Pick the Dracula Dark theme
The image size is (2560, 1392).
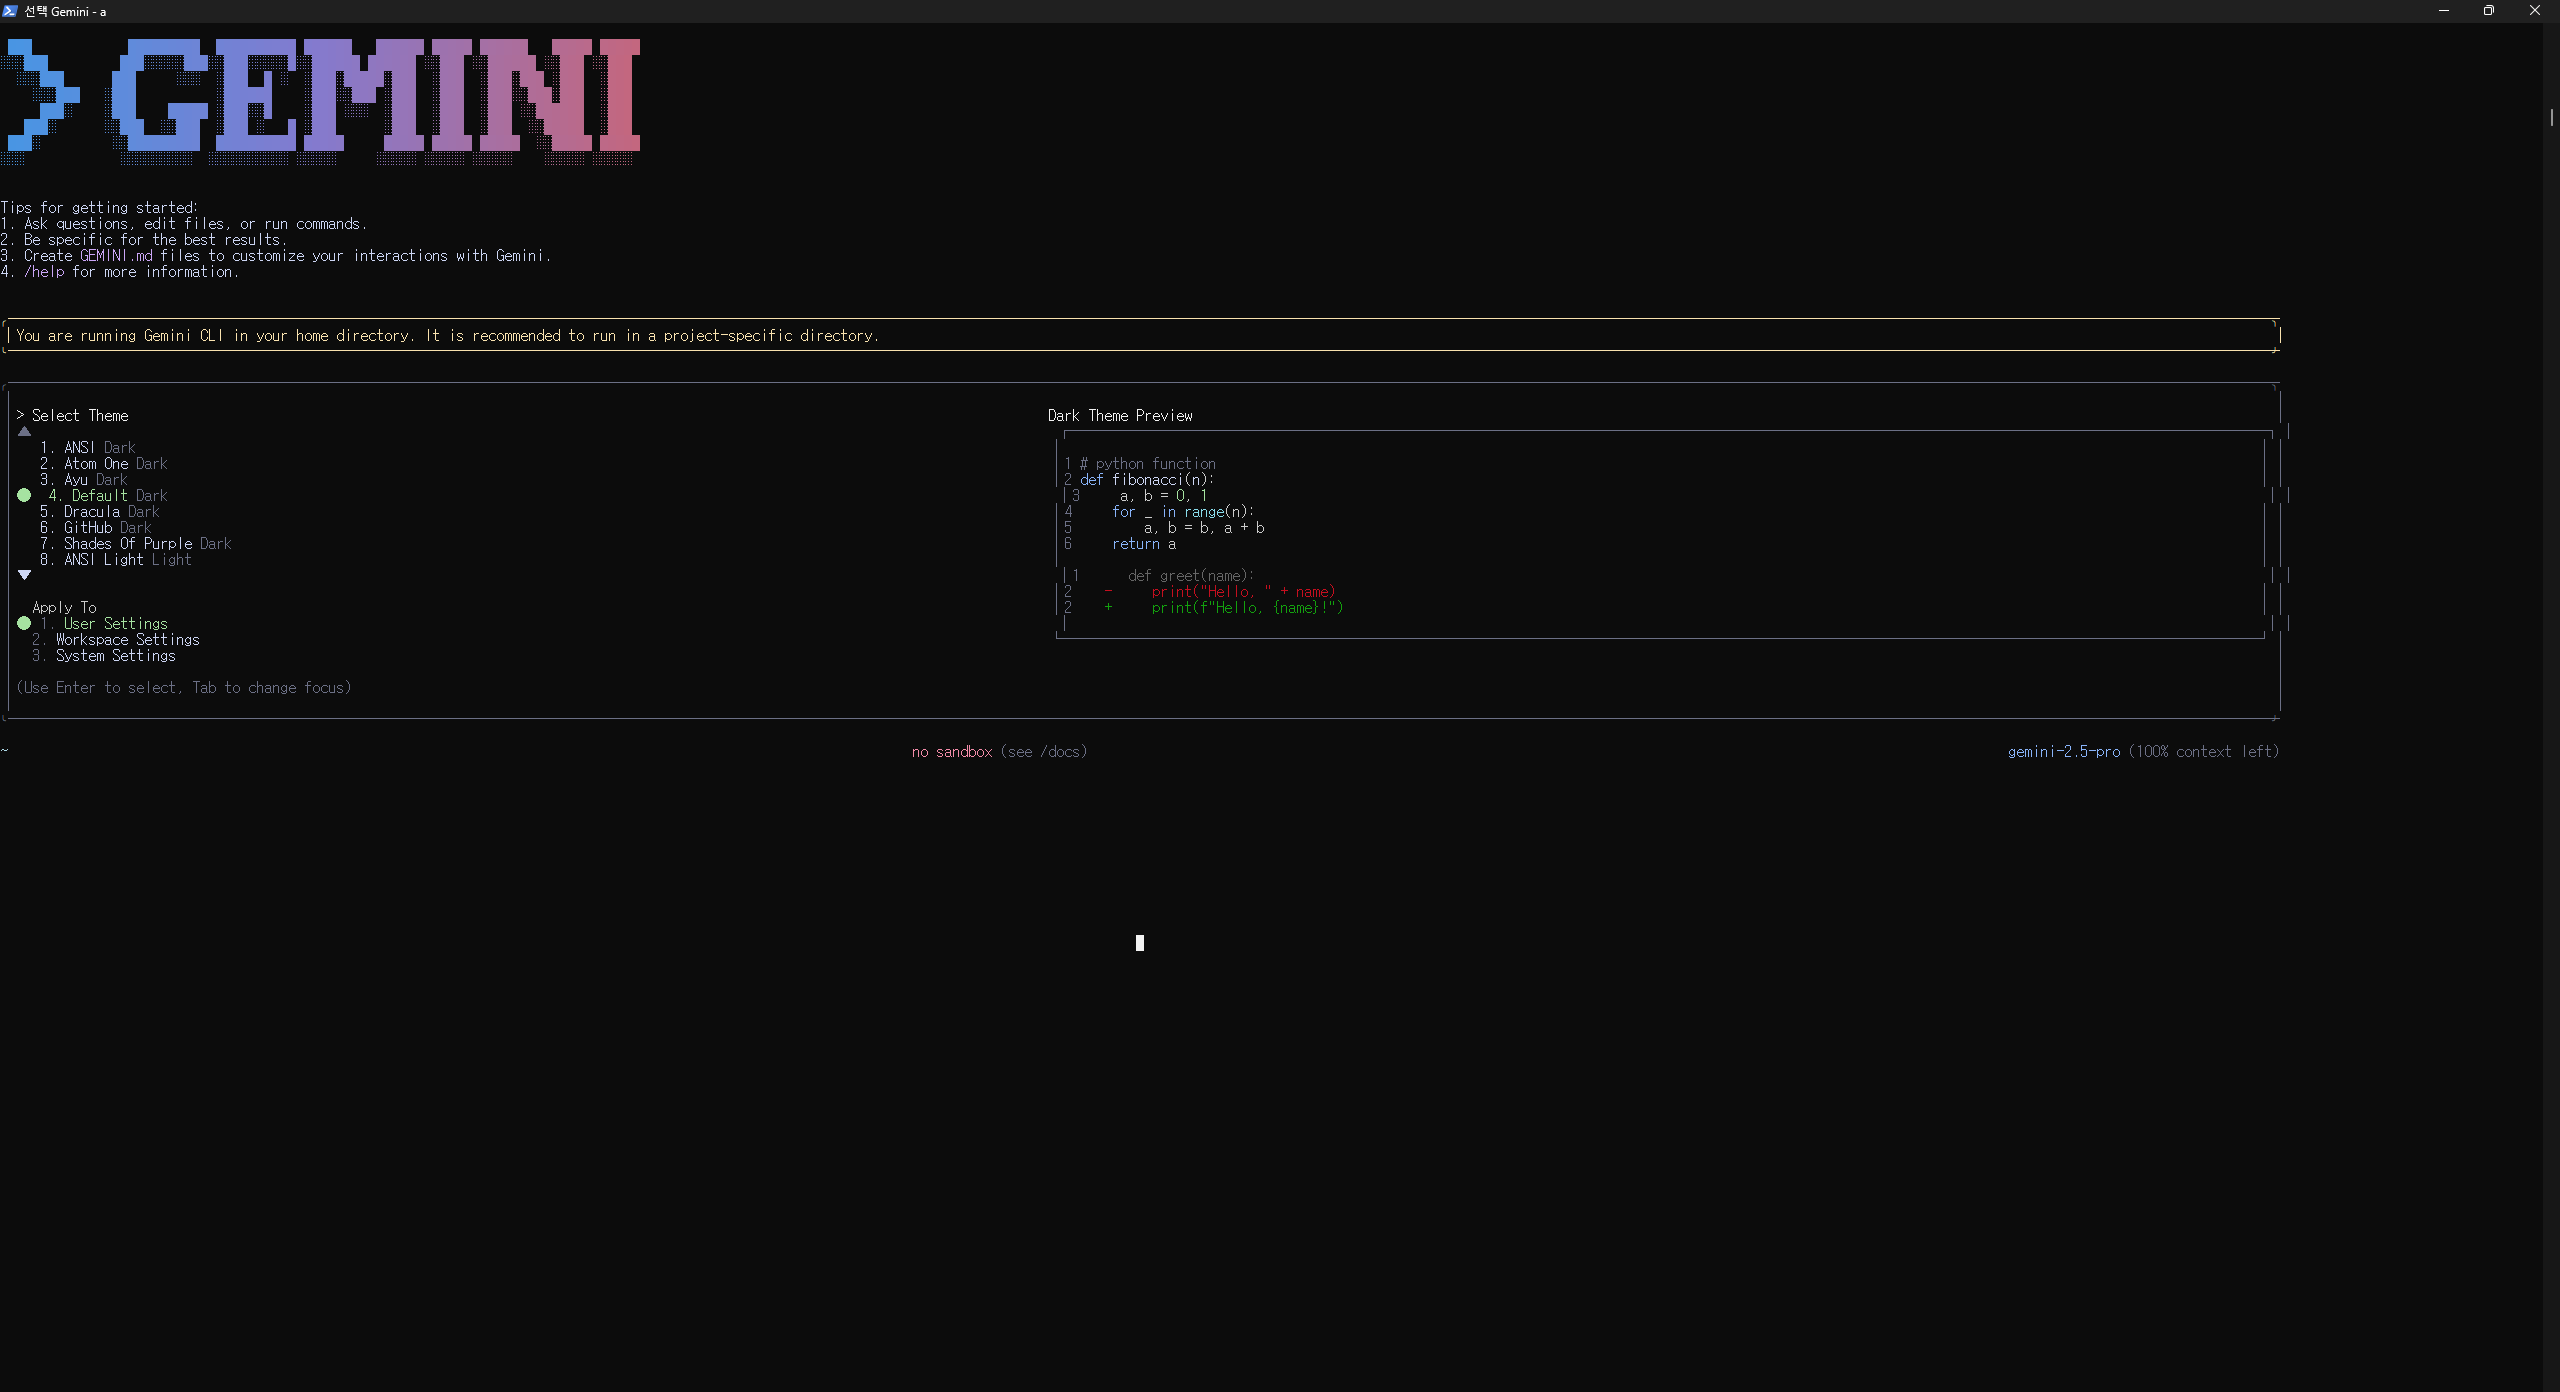pos(110,512)
